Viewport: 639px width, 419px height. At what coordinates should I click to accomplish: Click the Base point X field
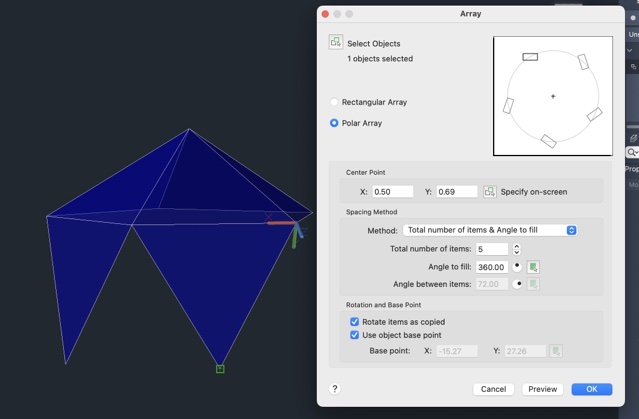pyautogui.click(x=457, y=351)
